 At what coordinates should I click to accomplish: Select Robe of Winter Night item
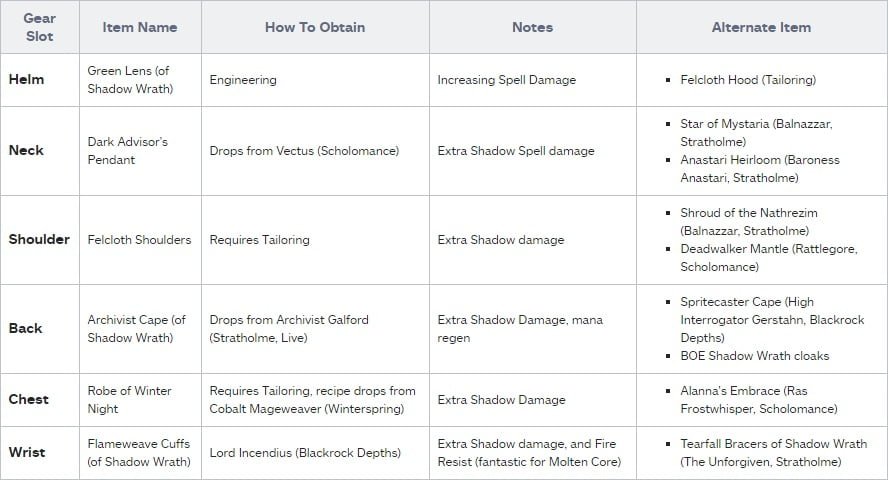129,400
